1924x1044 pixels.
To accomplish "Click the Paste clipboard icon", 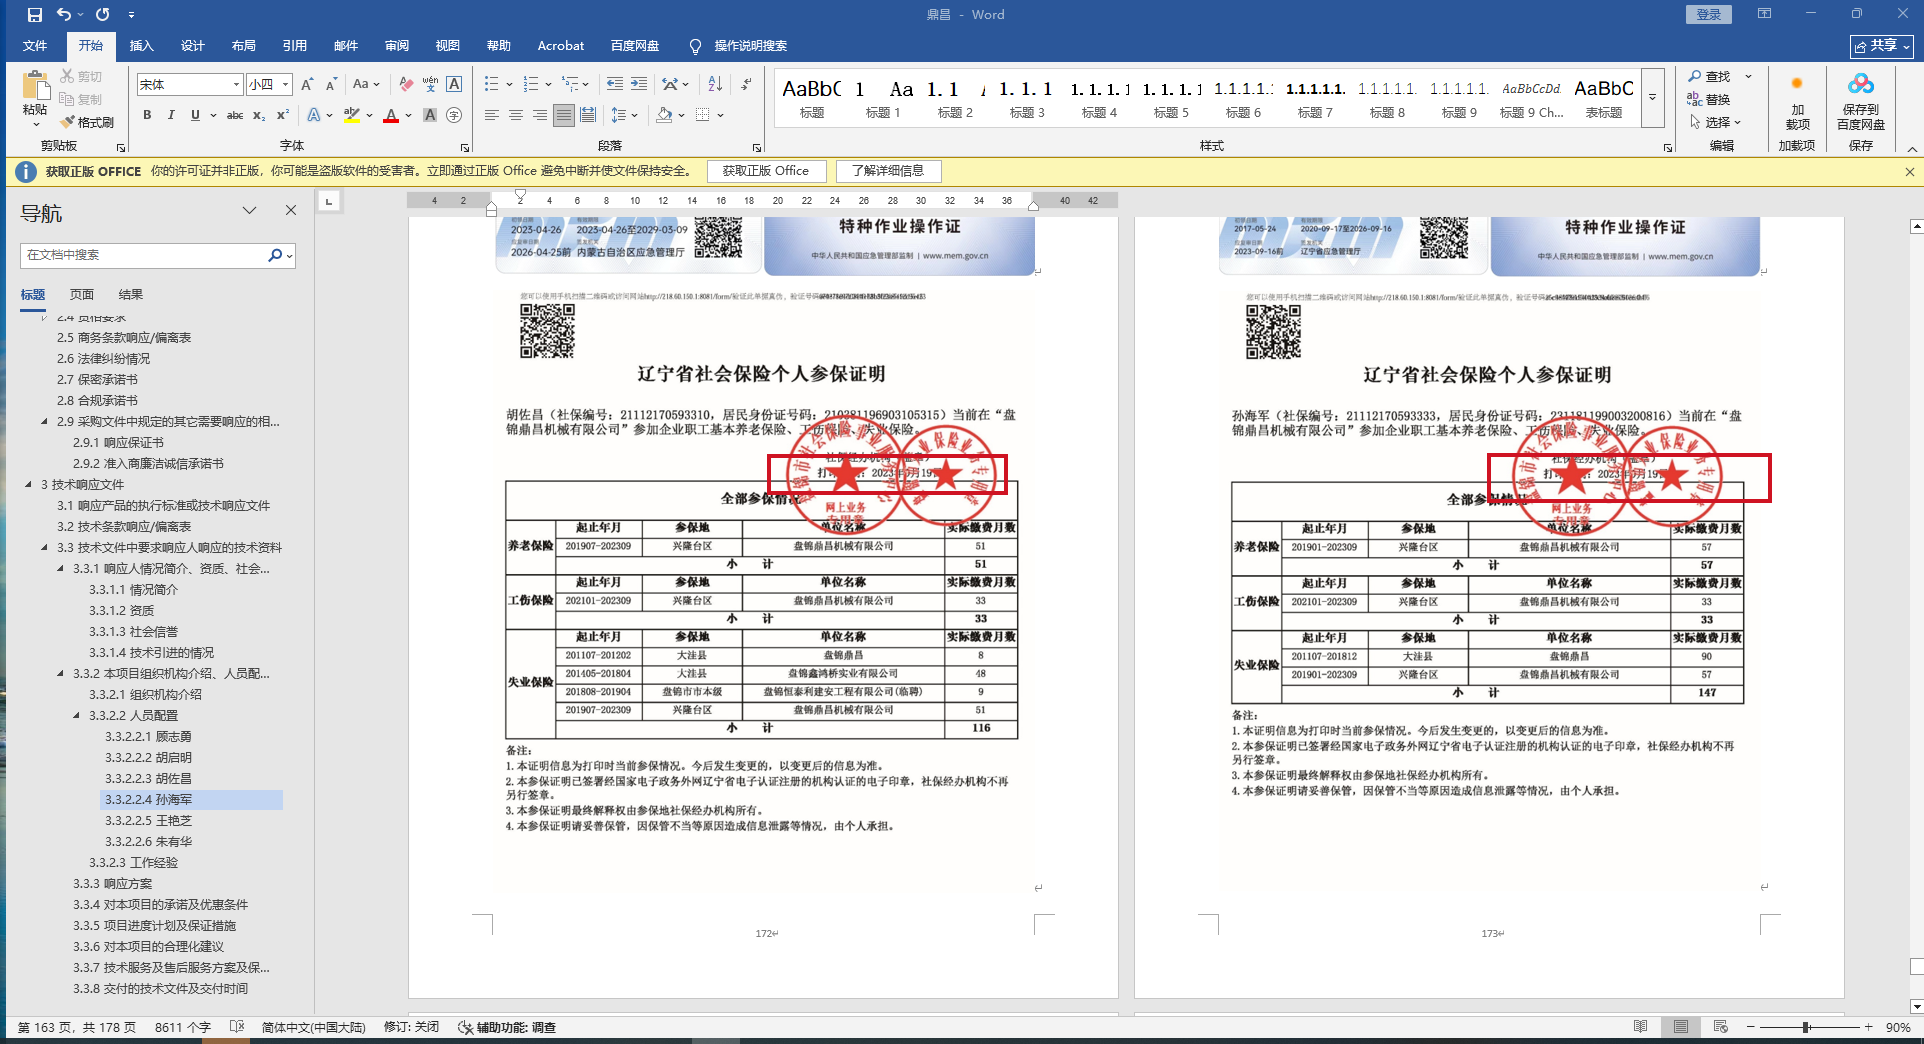I will pos(35,86).
